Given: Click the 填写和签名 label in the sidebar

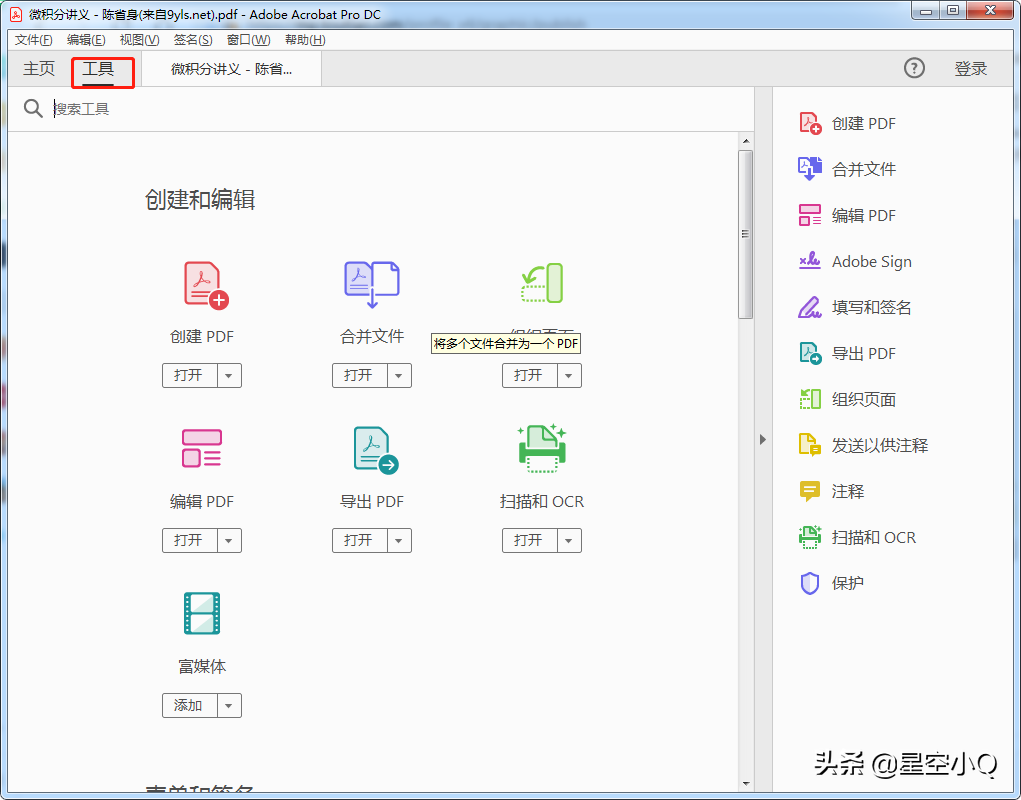Looking at the screenshot, I should coord(871,307).
